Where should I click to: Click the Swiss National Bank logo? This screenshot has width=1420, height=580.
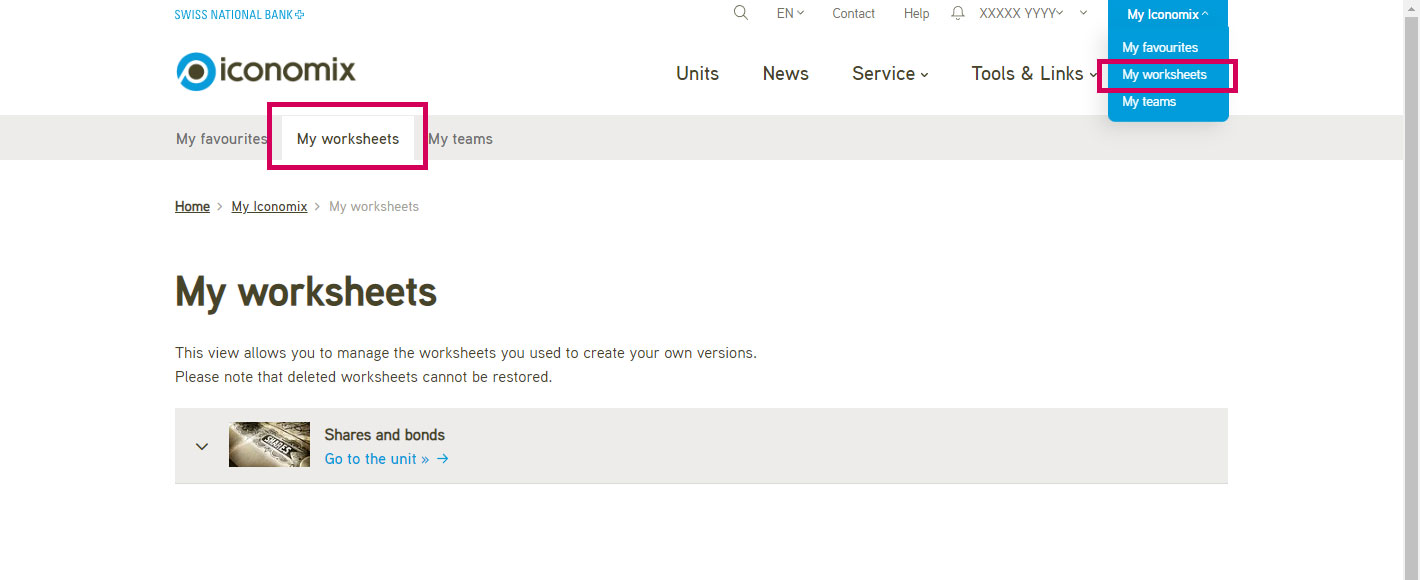(239, 15)
